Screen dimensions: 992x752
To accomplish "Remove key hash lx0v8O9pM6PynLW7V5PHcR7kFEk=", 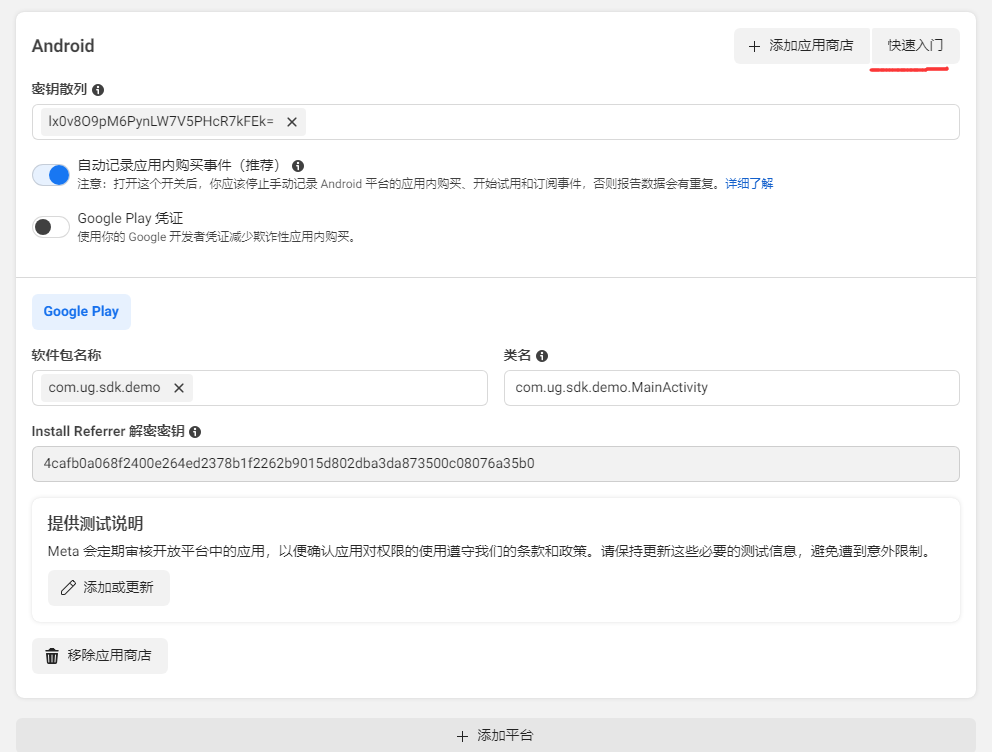I will click(x=291, y=122).
